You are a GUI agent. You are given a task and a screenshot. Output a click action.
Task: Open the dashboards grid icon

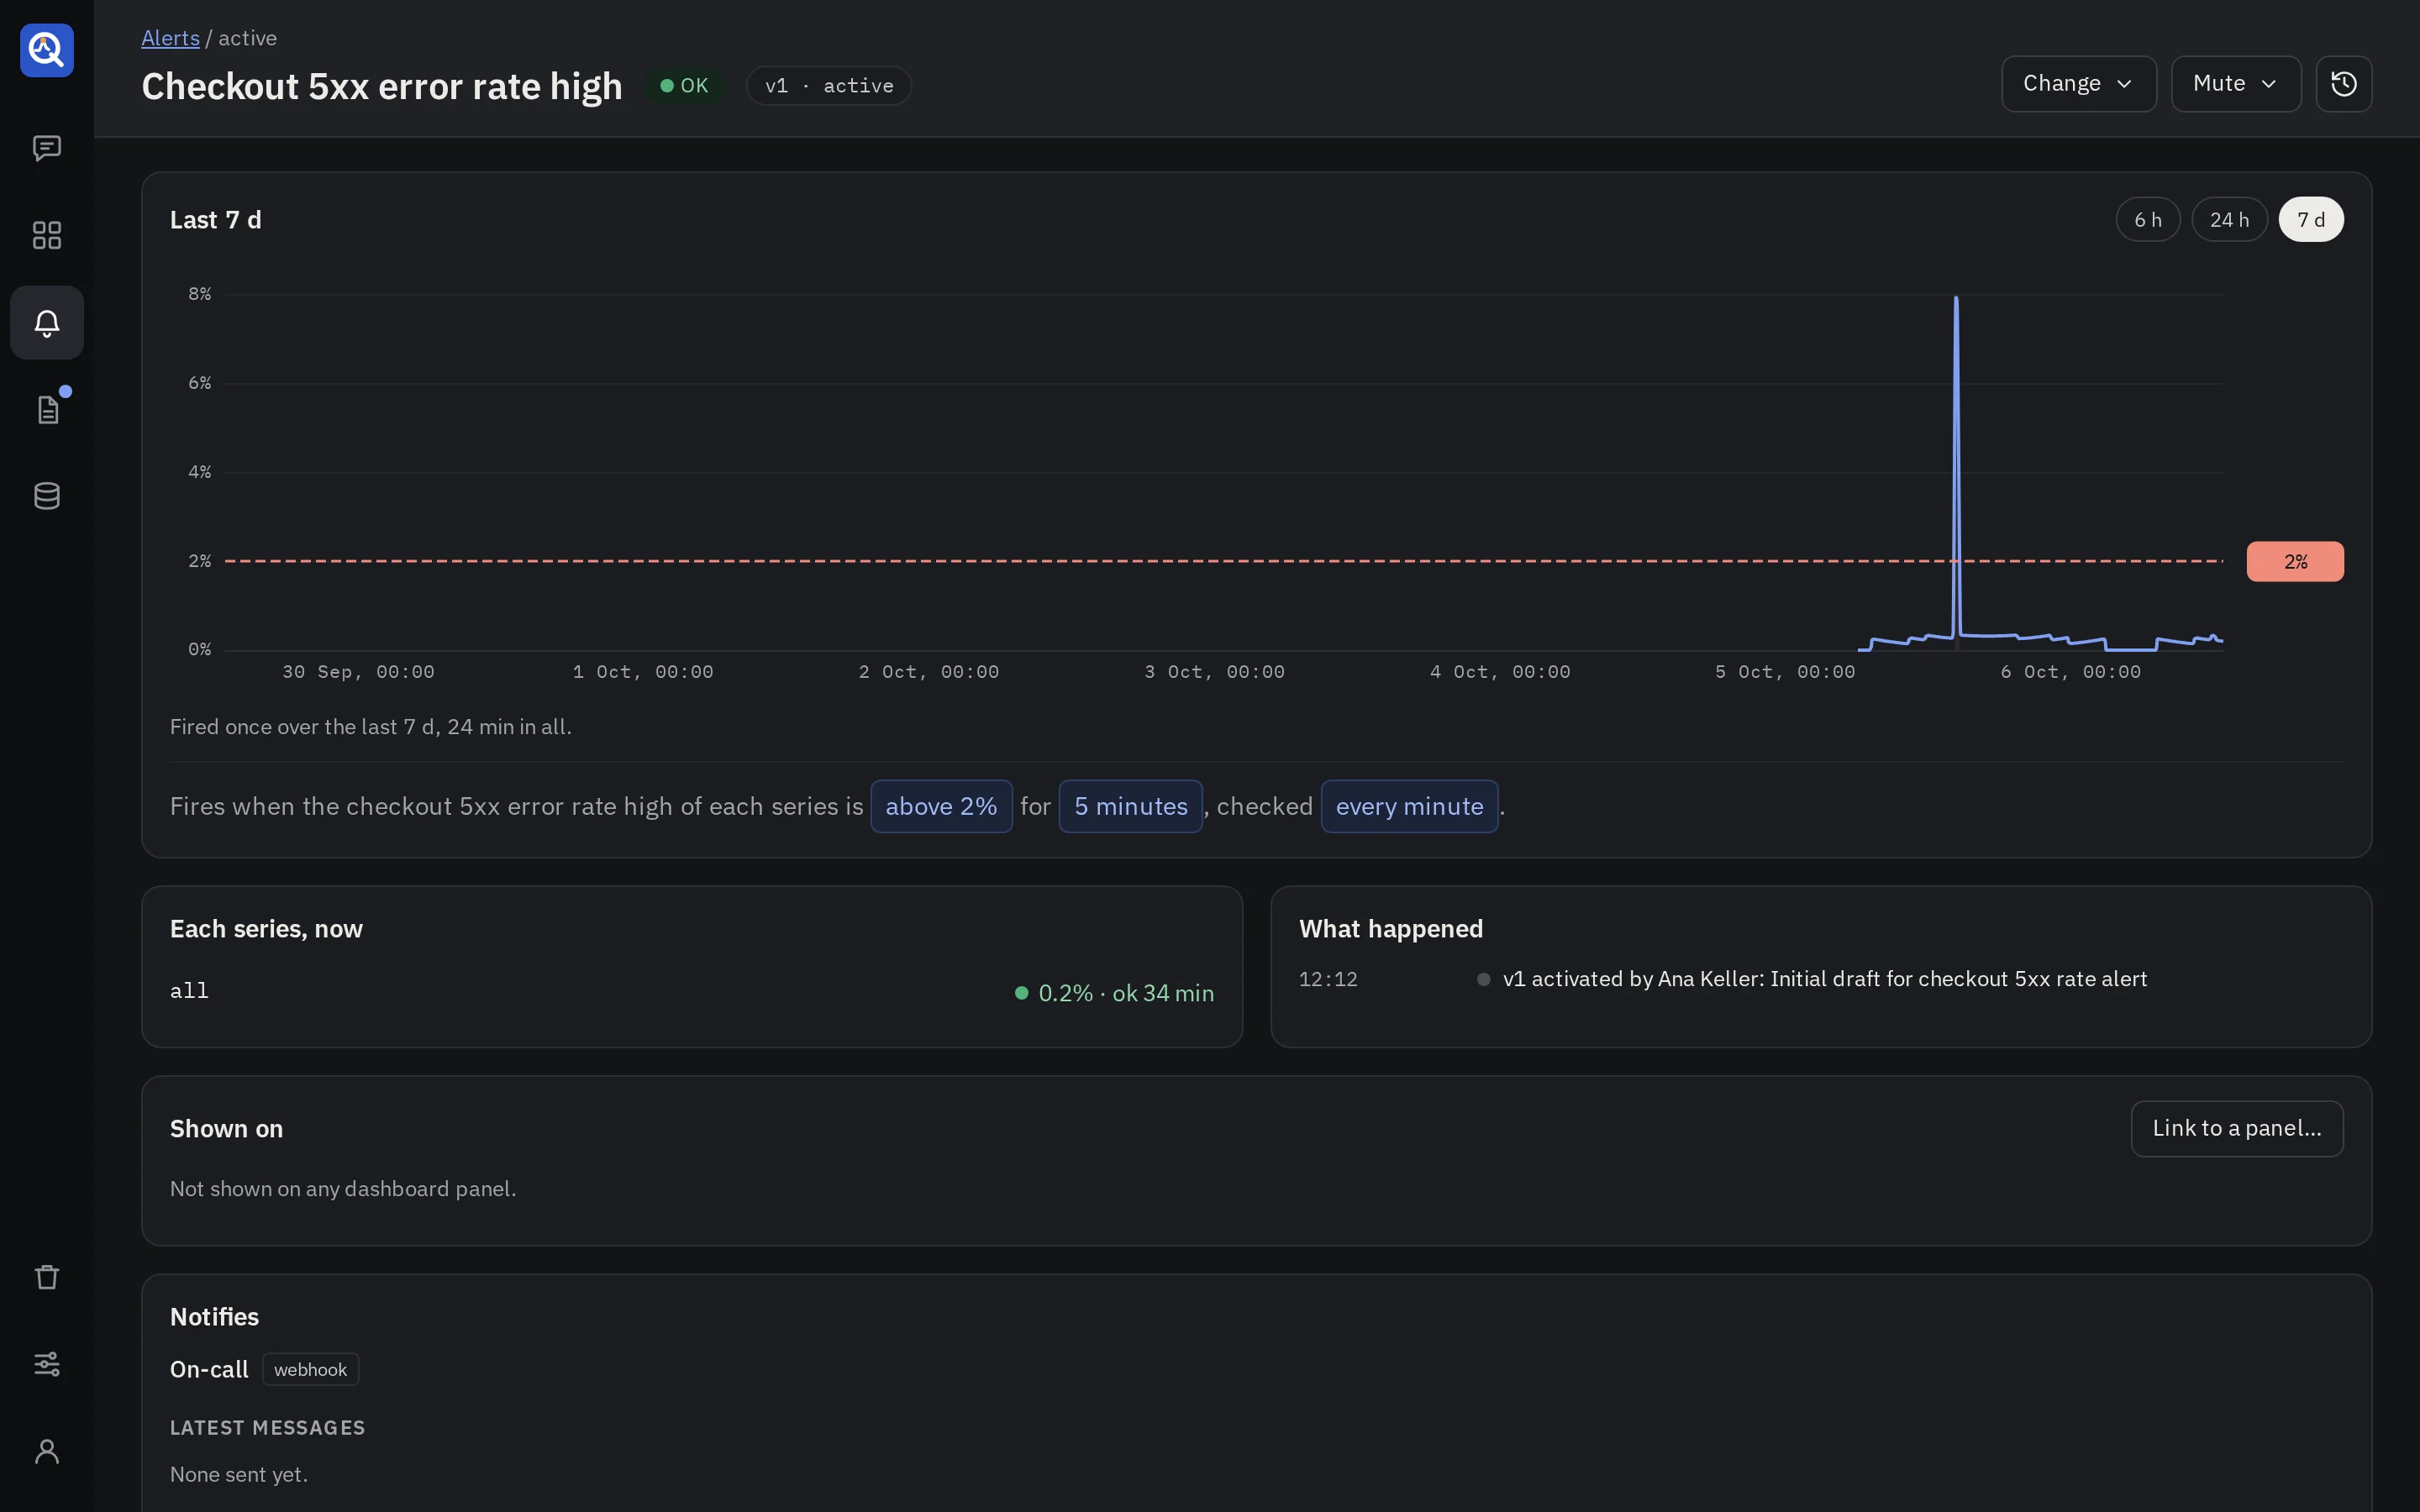[47, 235]
